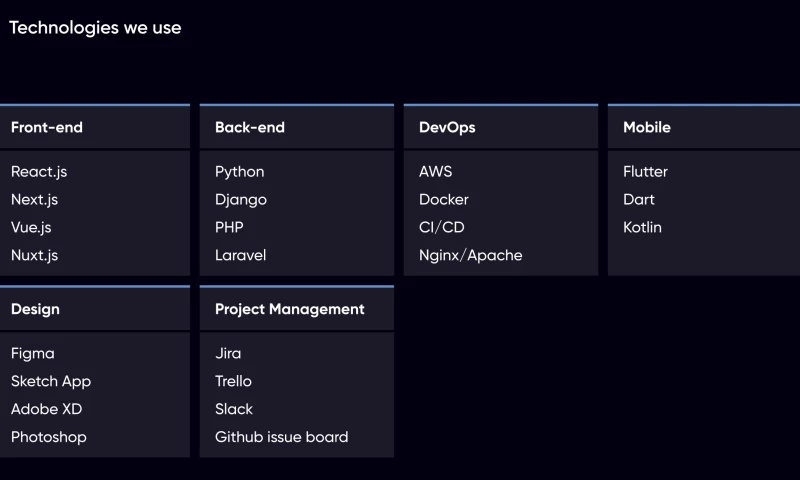Click the Laravel entry
800x480 pixels.
coord(241,256)
